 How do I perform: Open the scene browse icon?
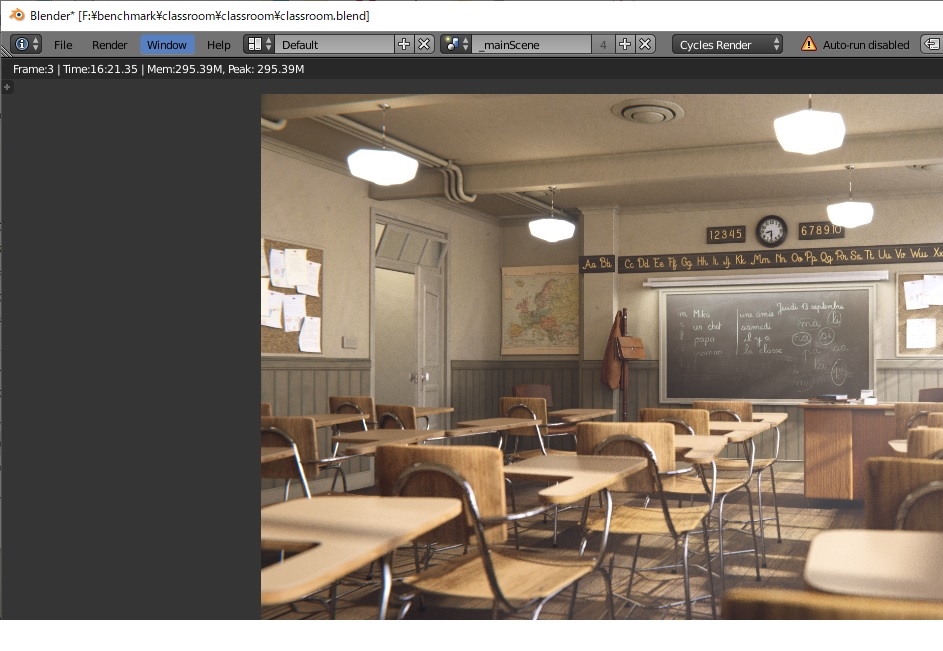pyautogui.click(x=456, y=45)
